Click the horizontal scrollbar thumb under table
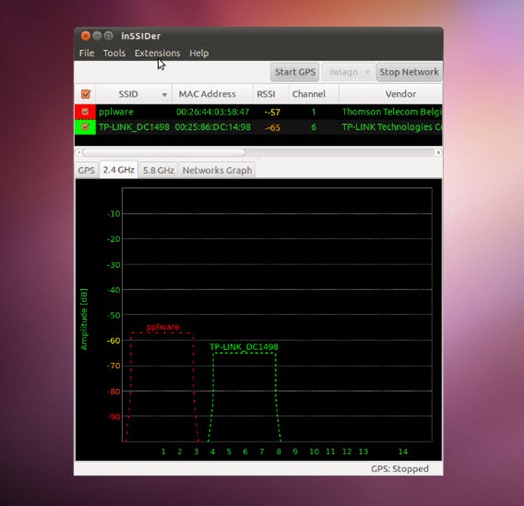524x506 pixels. pos(164,152)
